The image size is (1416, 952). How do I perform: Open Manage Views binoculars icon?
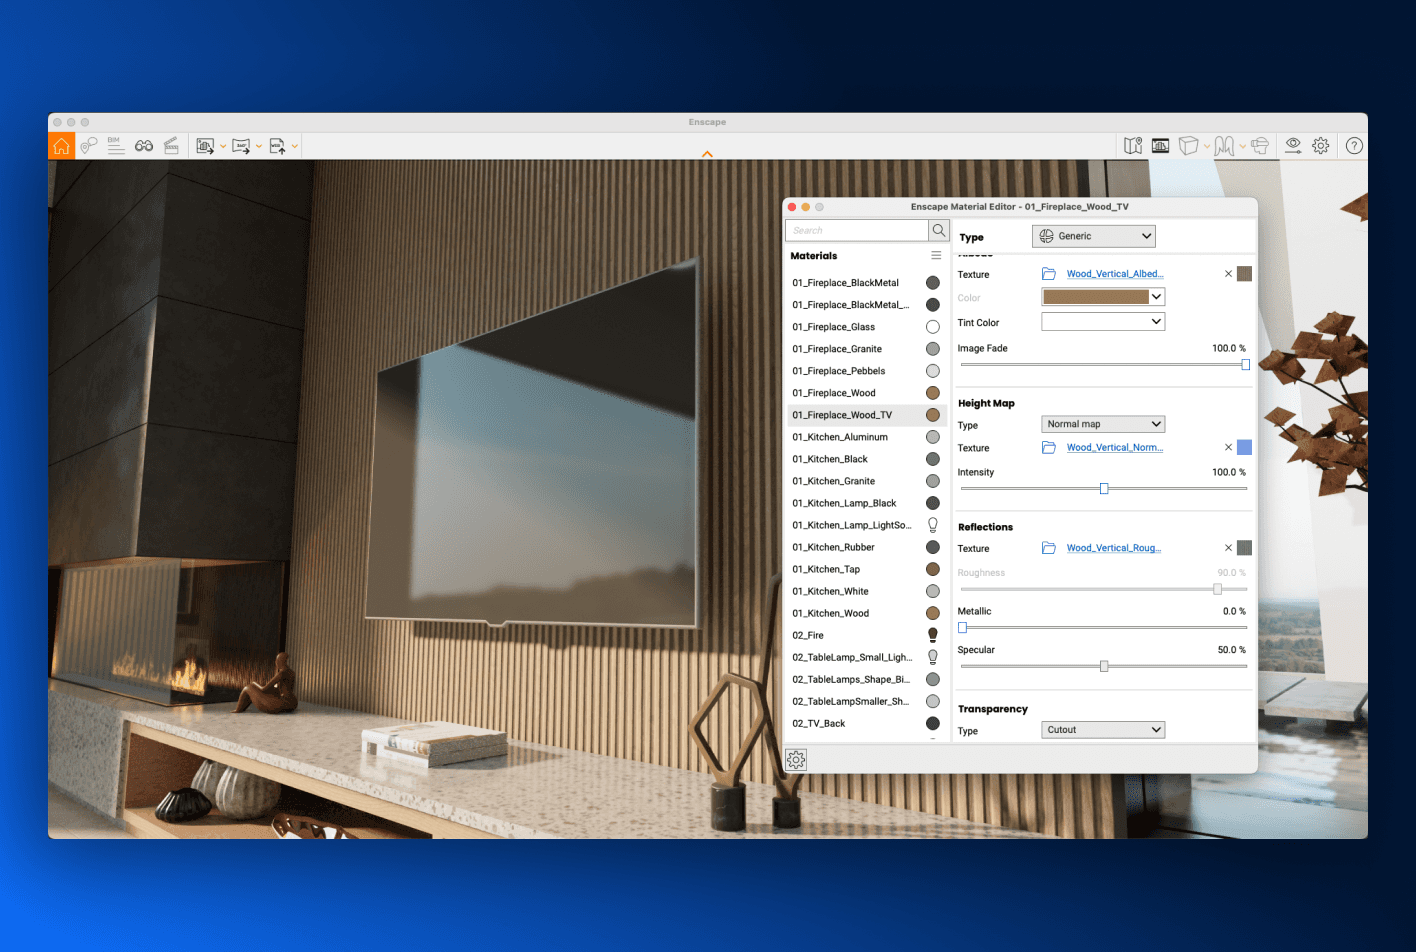144,146
